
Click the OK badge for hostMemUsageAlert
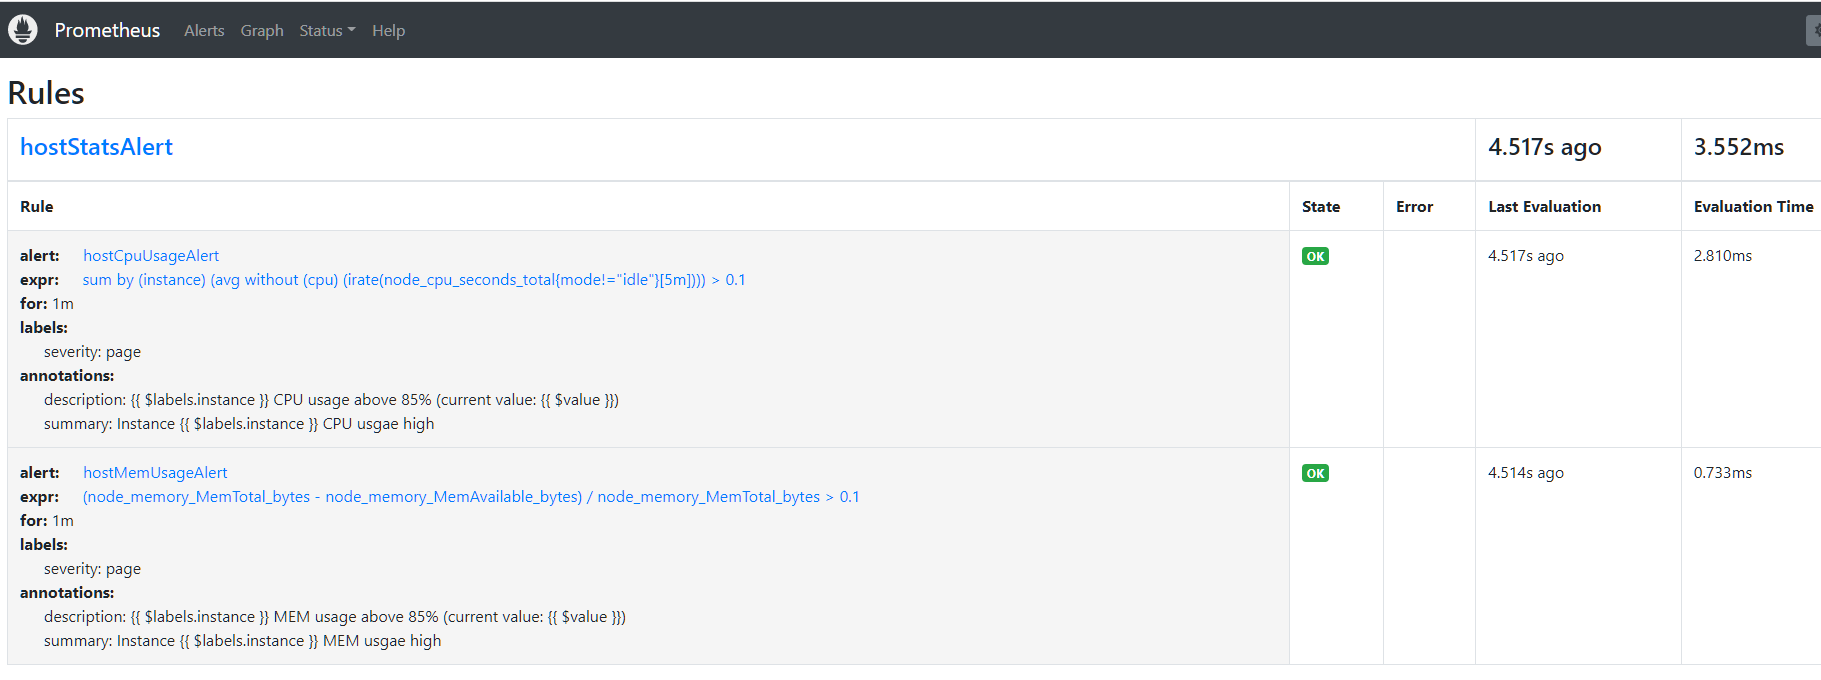click(x=1315, y=473)
